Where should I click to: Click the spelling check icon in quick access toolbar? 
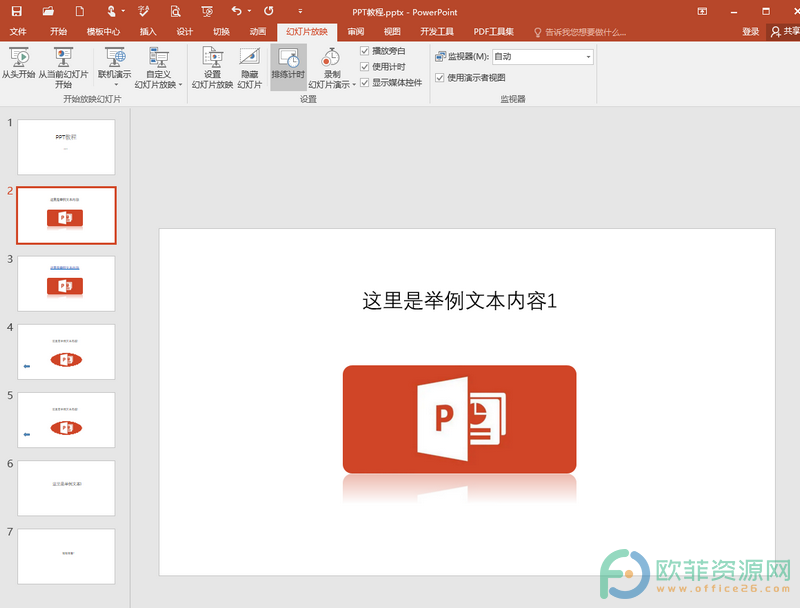point(143,11)
